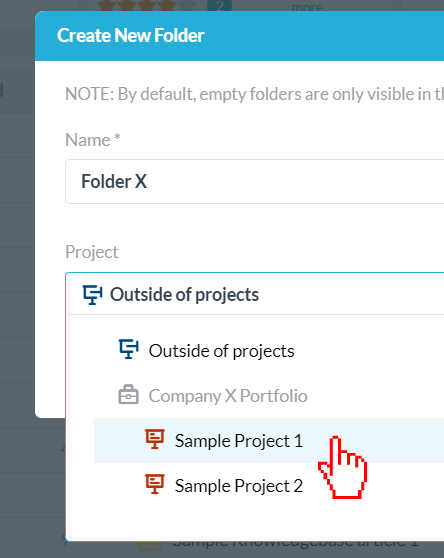Screen dimensions: 444x558
Task: Click the 'more' link behind the dialog
Action: pyautogui.click(x=307, y=6)
